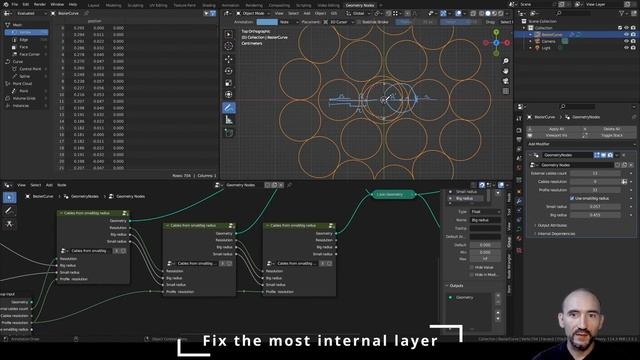The height and width of the screenshot is (360, 640).
Task: Click the outliner filter funnel icon
Action: click(622, 13)
